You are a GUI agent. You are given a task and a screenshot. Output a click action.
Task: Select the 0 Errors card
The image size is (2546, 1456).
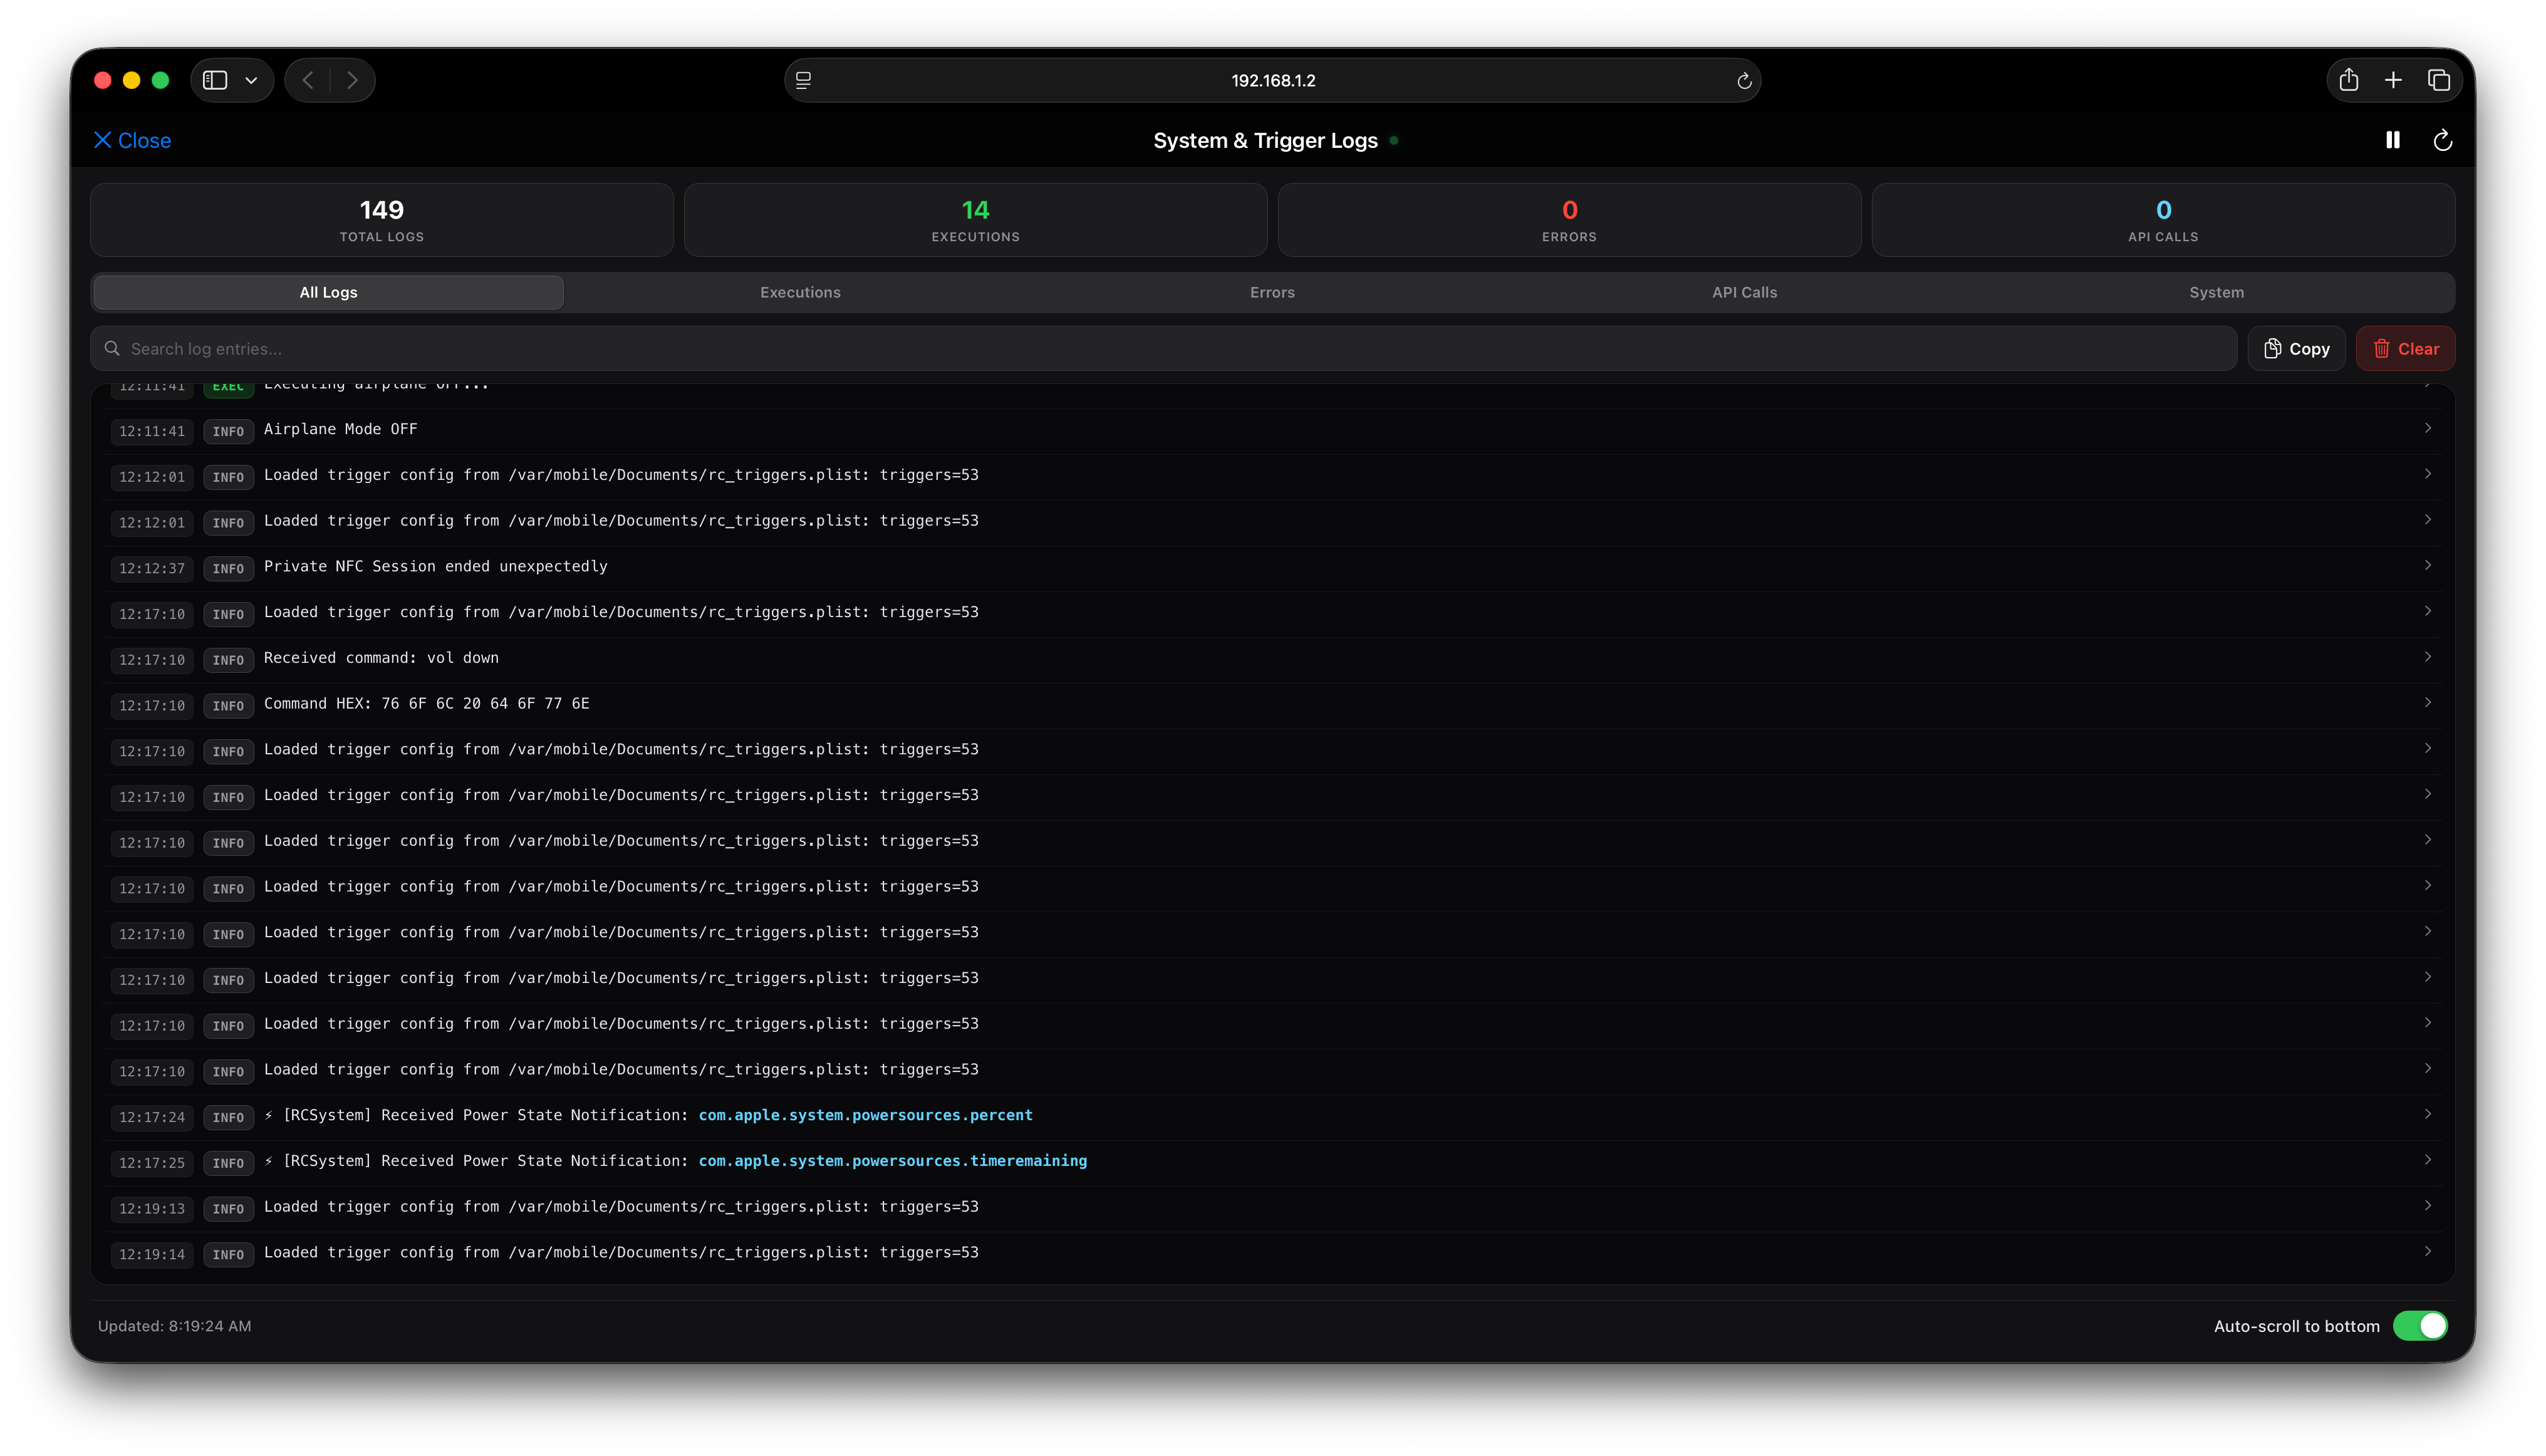(x=1569, y=220)
